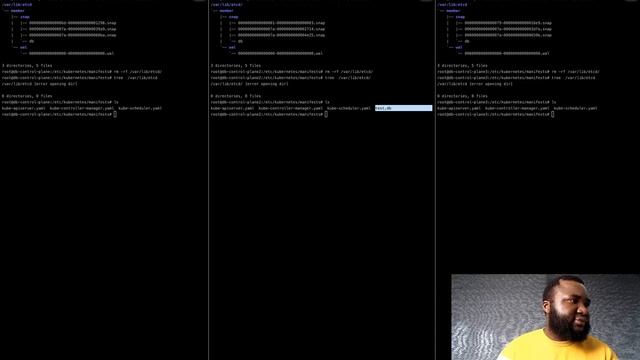Click the 'rm -rf /var/lib/etcd/' command in middle pane
The image size is (640, 360).
tap(349, 72)
